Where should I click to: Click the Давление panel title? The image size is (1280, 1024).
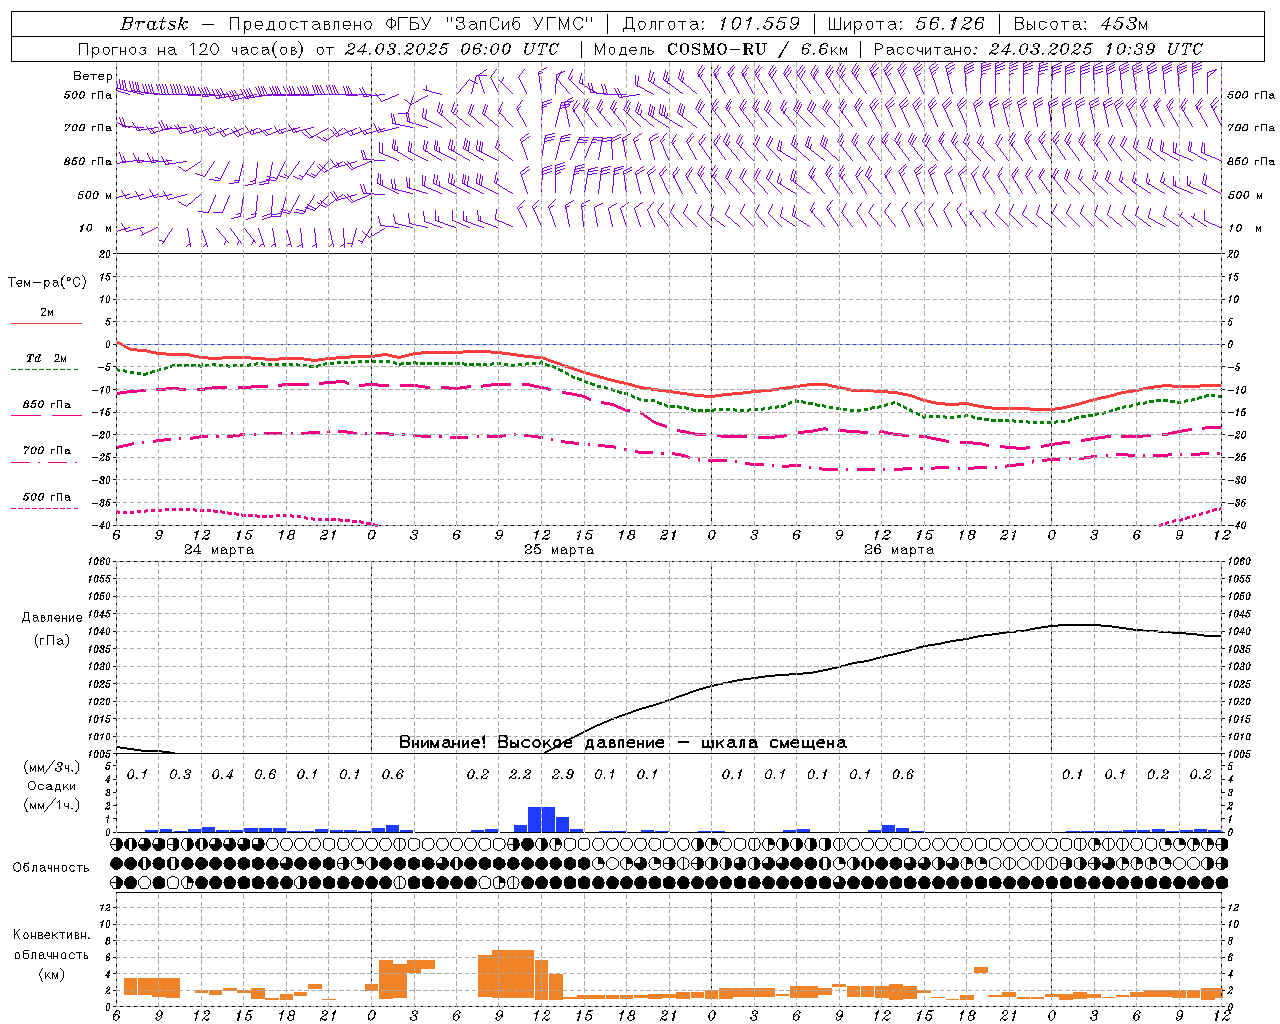click(x=51, y=618)
